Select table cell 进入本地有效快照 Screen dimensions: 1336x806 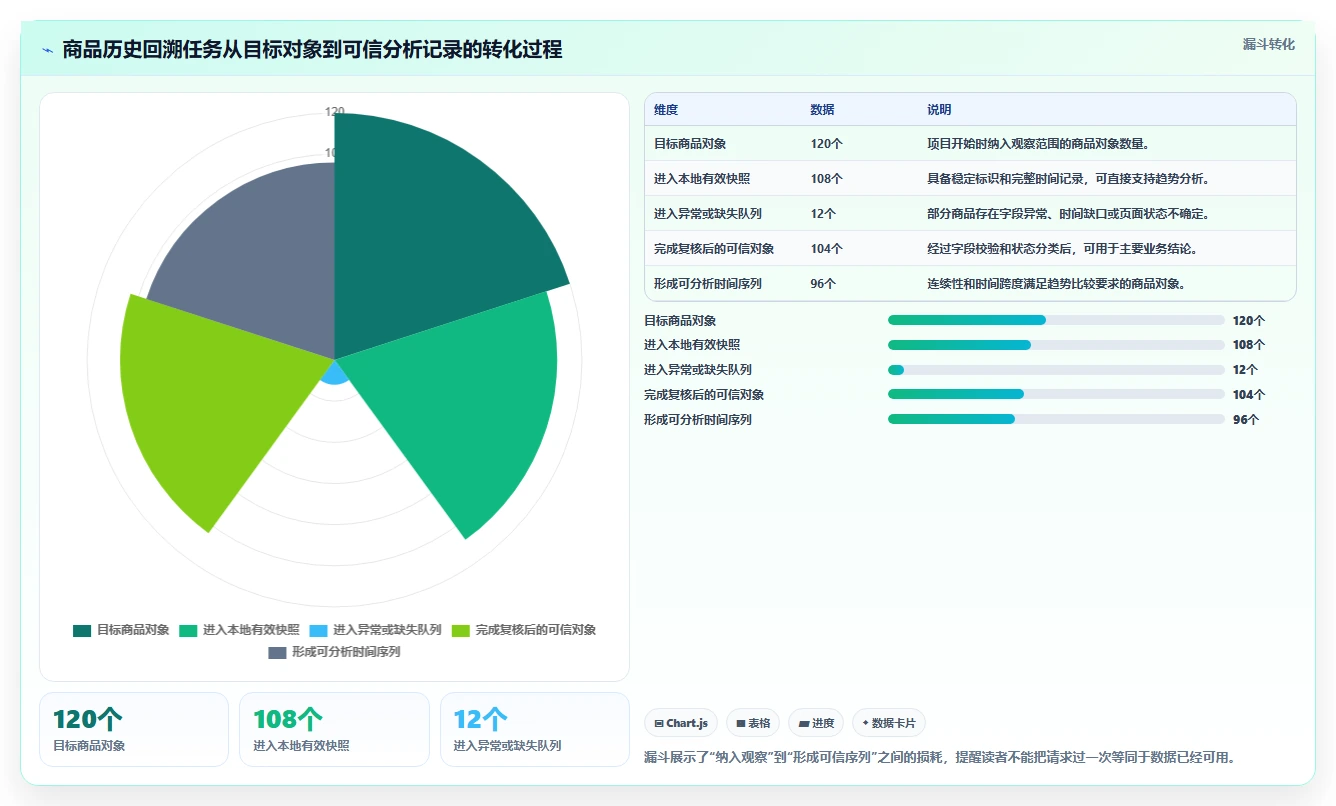[702, 179]
